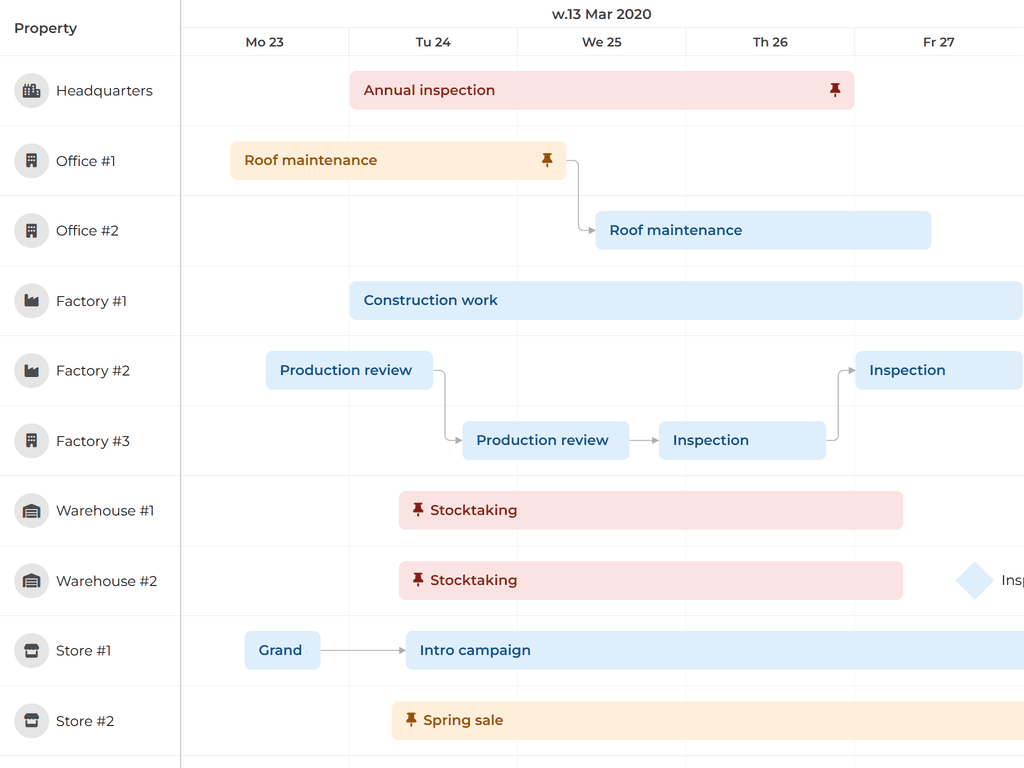Unpin the Annual inspection task
1024x768 pixels.
(835, 90)
